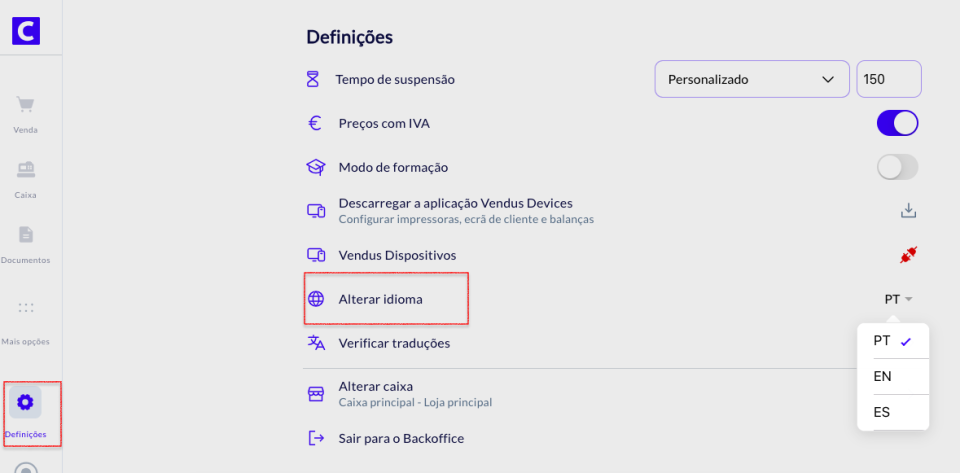The height and width of the screenshot is (473, 960).
Task: Select ES from the language menu
Action: pyautogui.click(x=883, y=412)
